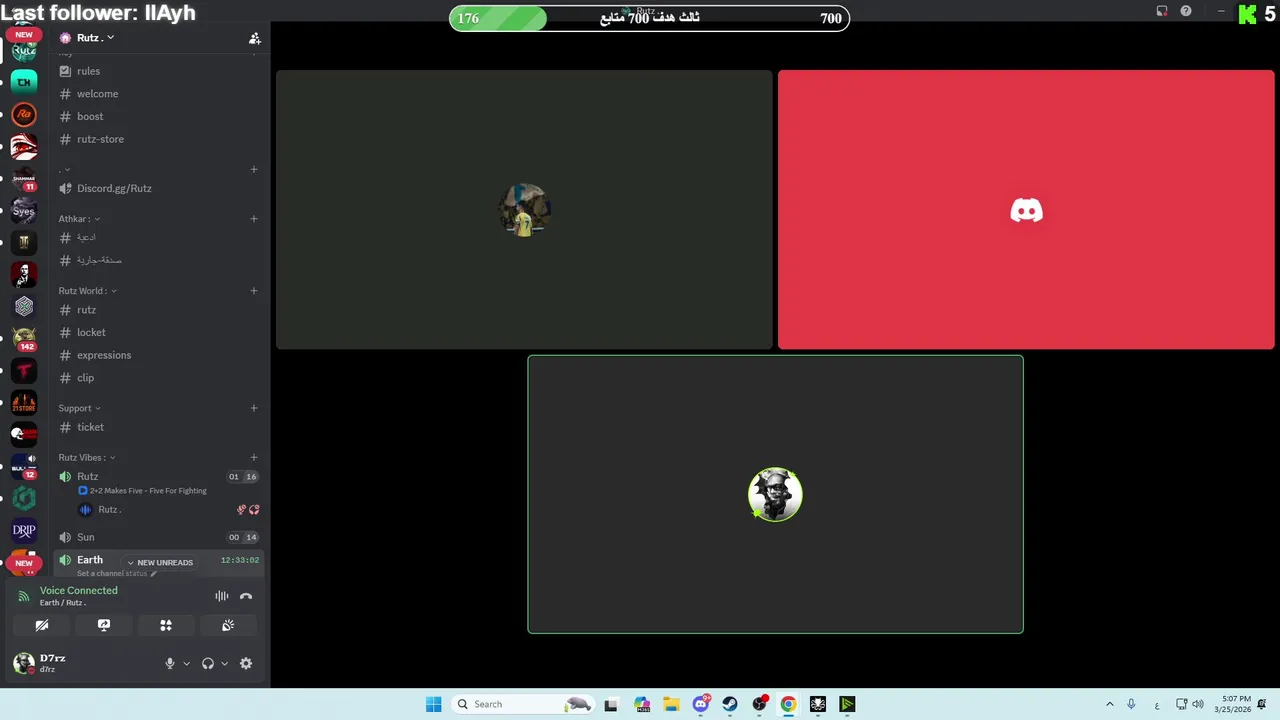The width and height of the screenshot is (1280, 720).
Task: Open Google Chrome from the taskbar
Action: (x=788, y=704)
